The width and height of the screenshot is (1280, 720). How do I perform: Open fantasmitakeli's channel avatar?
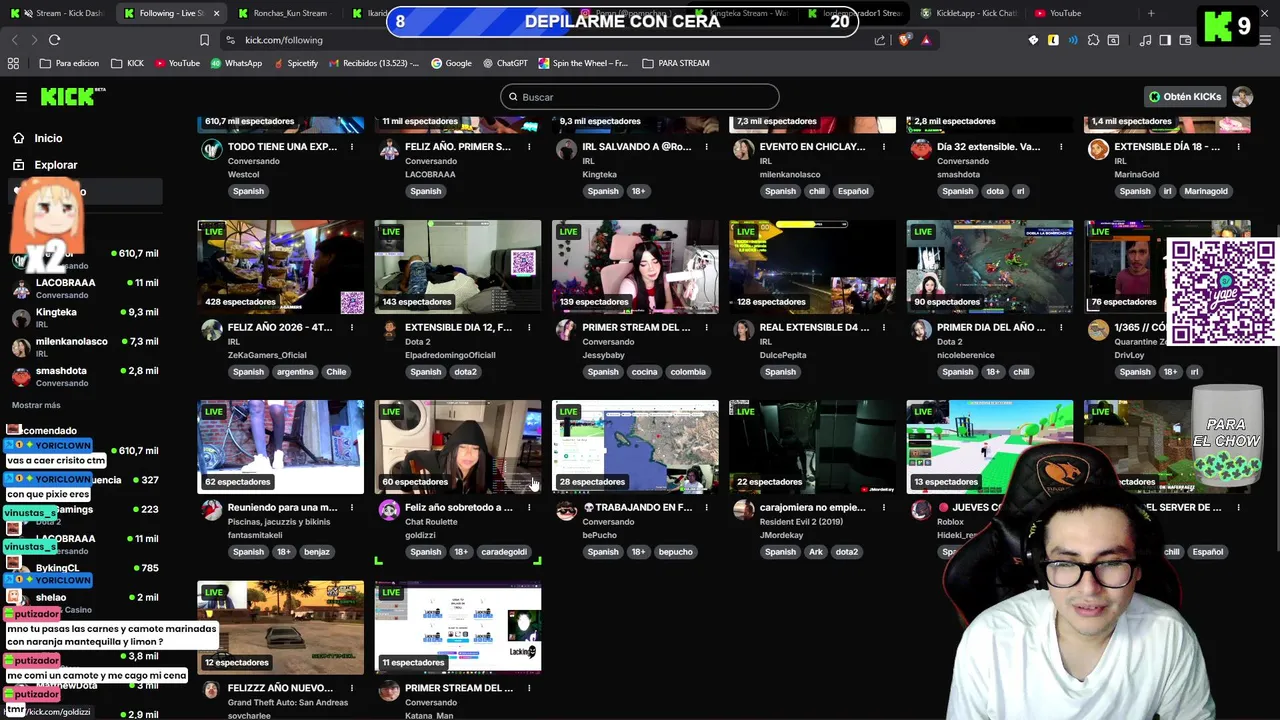(x=211, y=510)
